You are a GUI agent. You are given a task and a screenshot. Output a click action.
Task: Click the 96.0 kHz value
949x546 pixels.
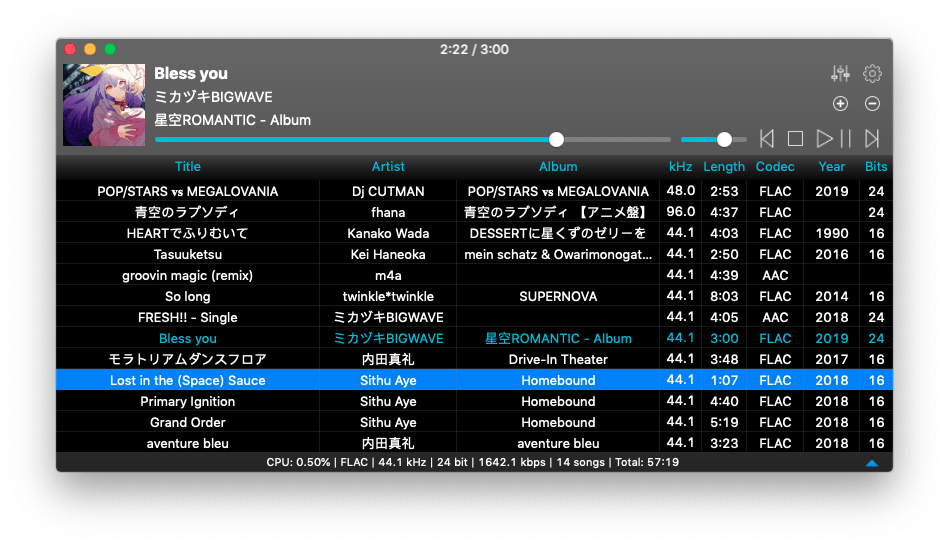[x=680, y=212]
